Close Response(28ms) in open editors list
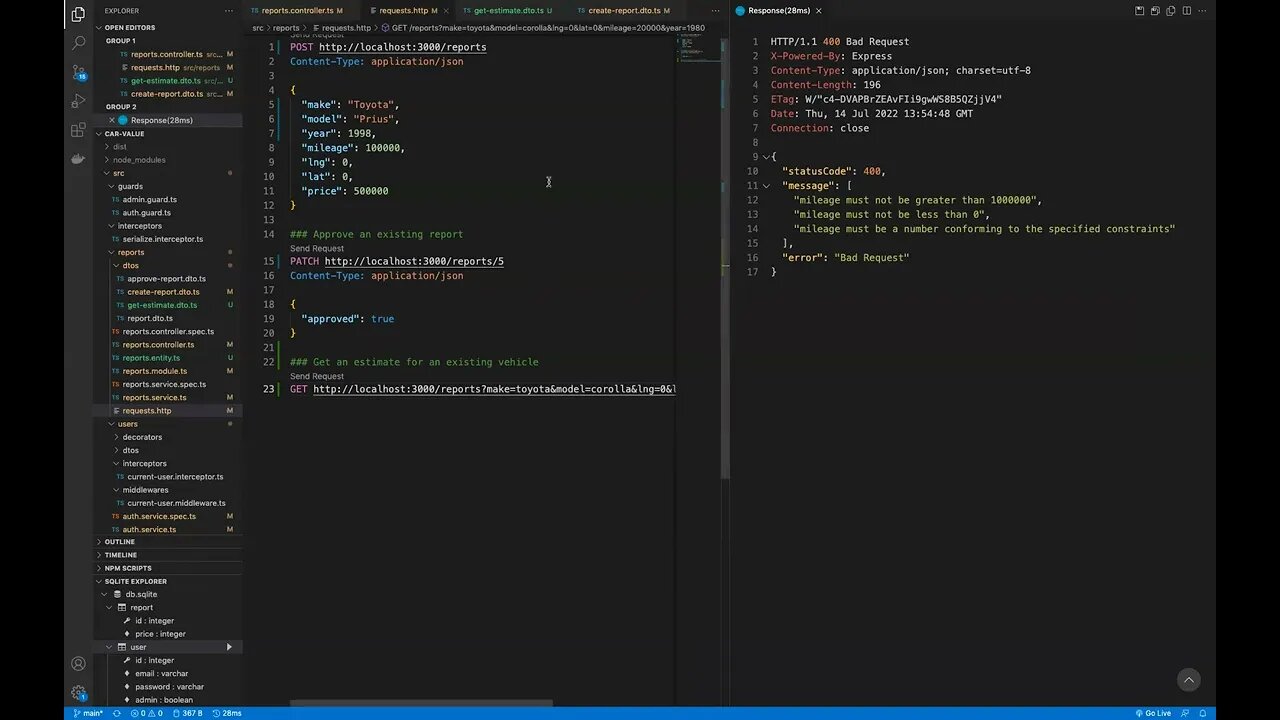This screenshot has width=1280, height=720. point(112,120)
